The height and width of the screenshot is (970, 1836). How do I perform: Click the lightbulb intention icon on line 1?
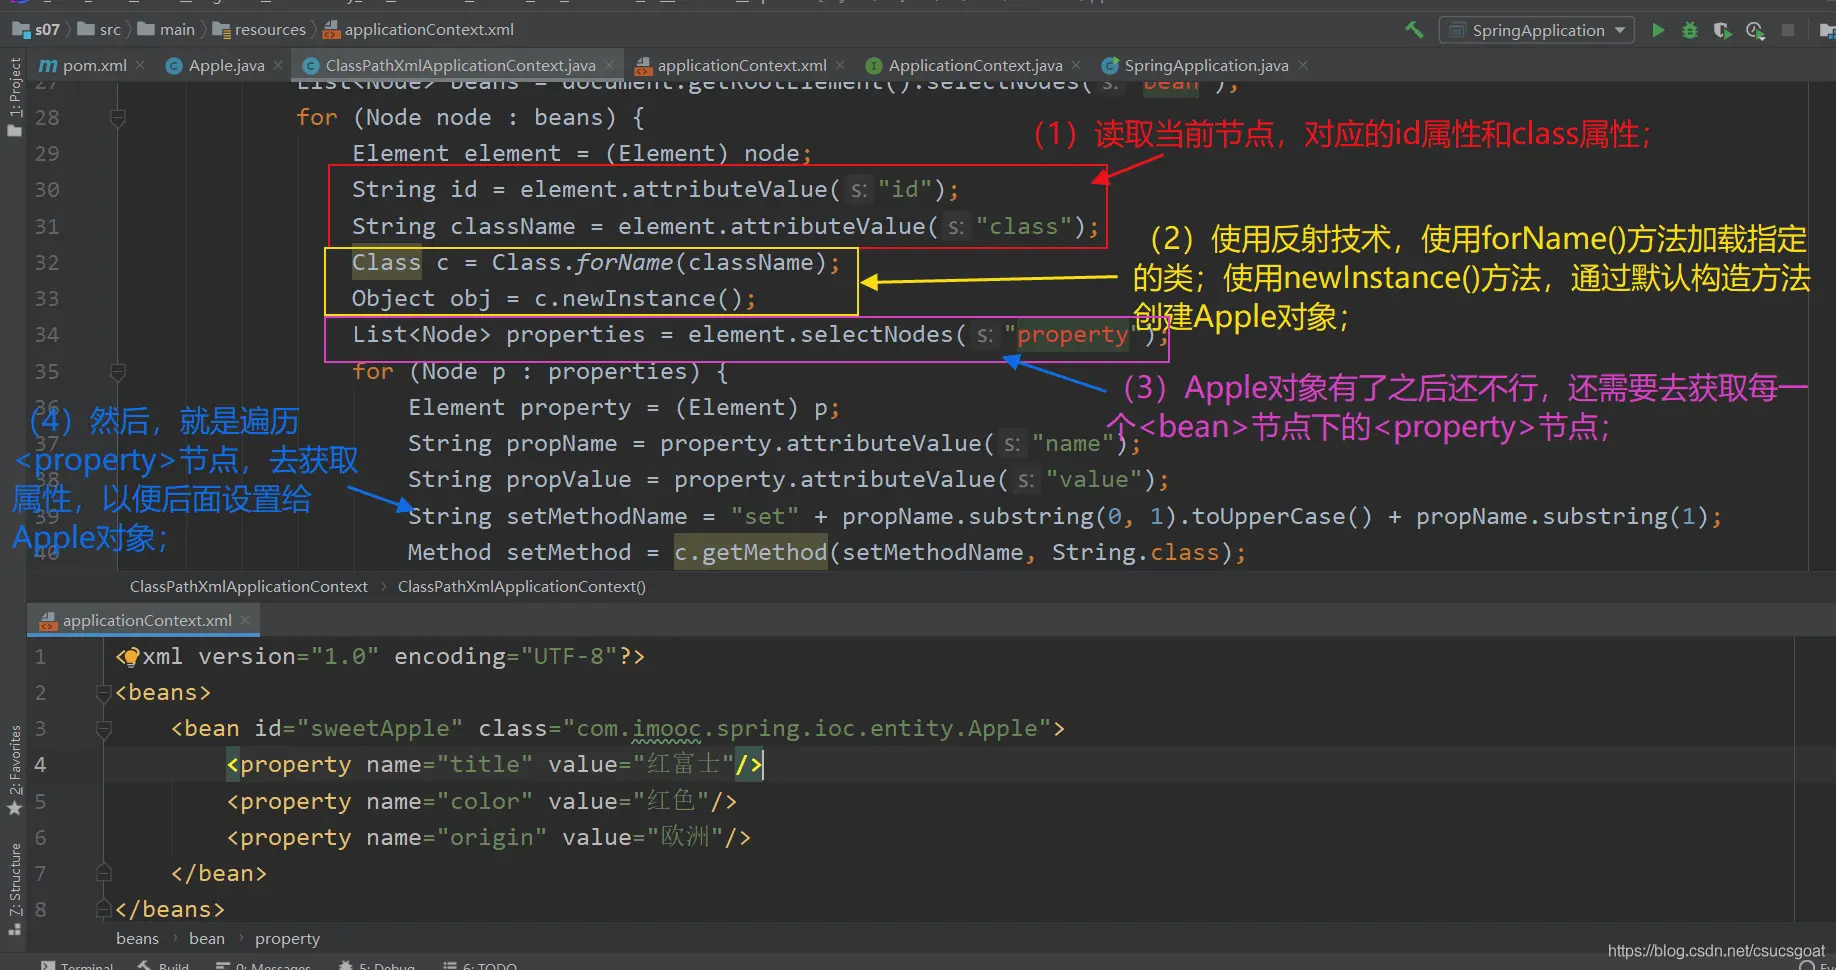pyautogui.click(x=129, y=657)
